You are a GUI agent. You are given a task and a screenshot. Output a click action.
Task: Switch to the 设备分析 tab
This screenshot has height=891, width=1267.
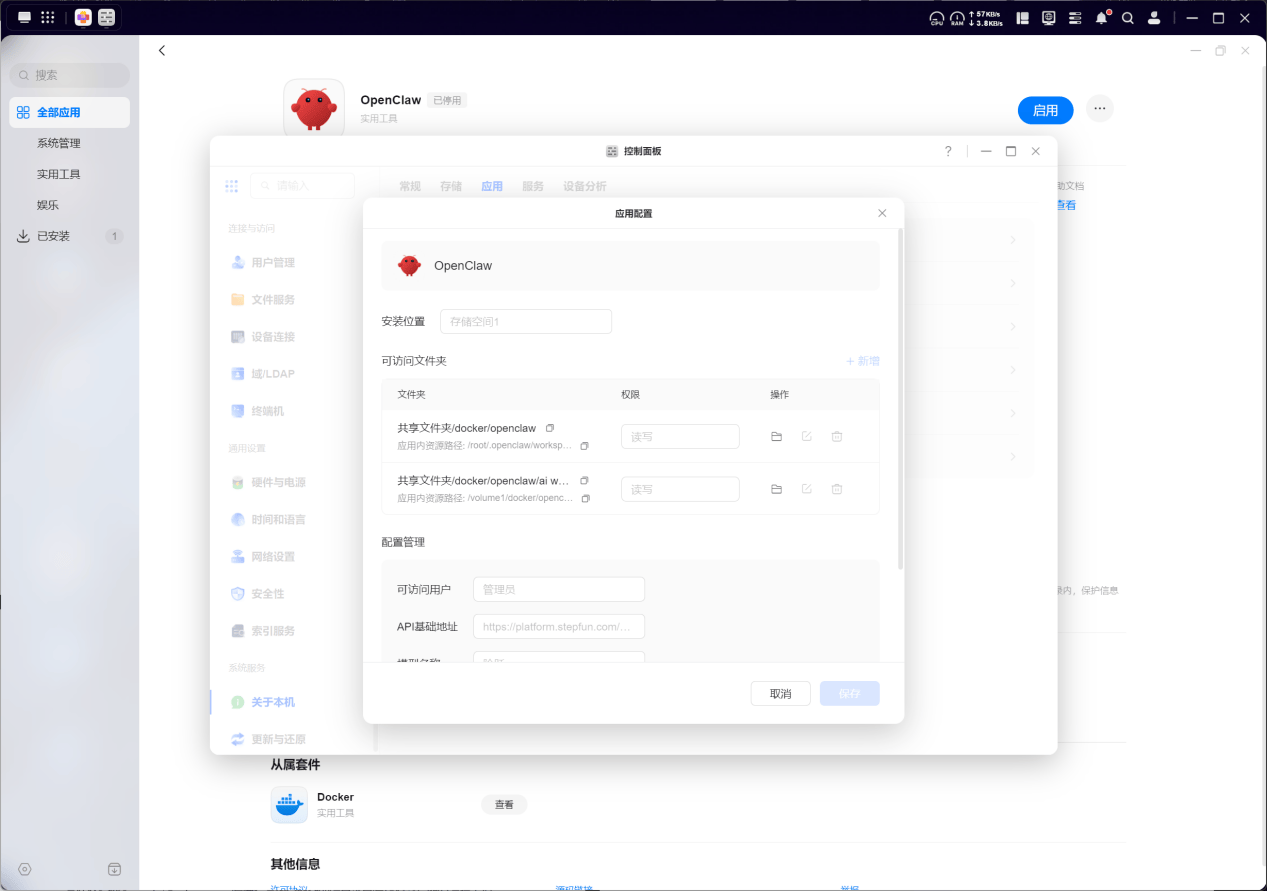585,186
